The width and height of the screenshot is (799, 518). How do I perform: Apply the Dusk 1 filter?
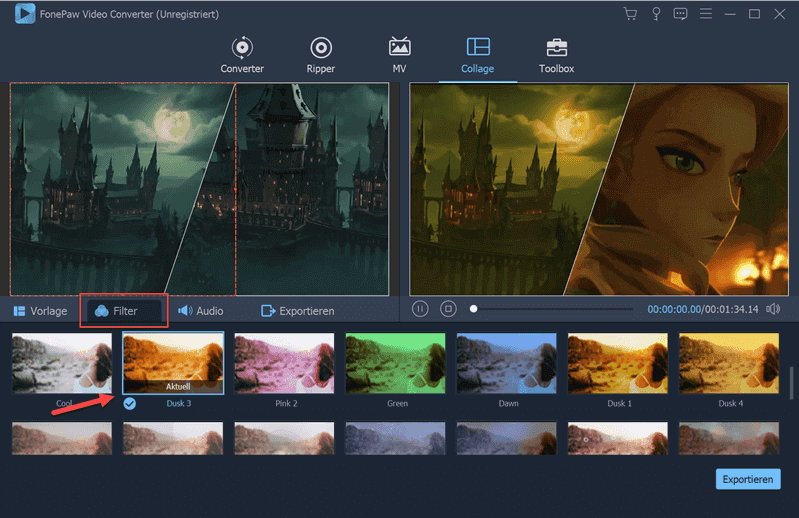pos(618,363)
